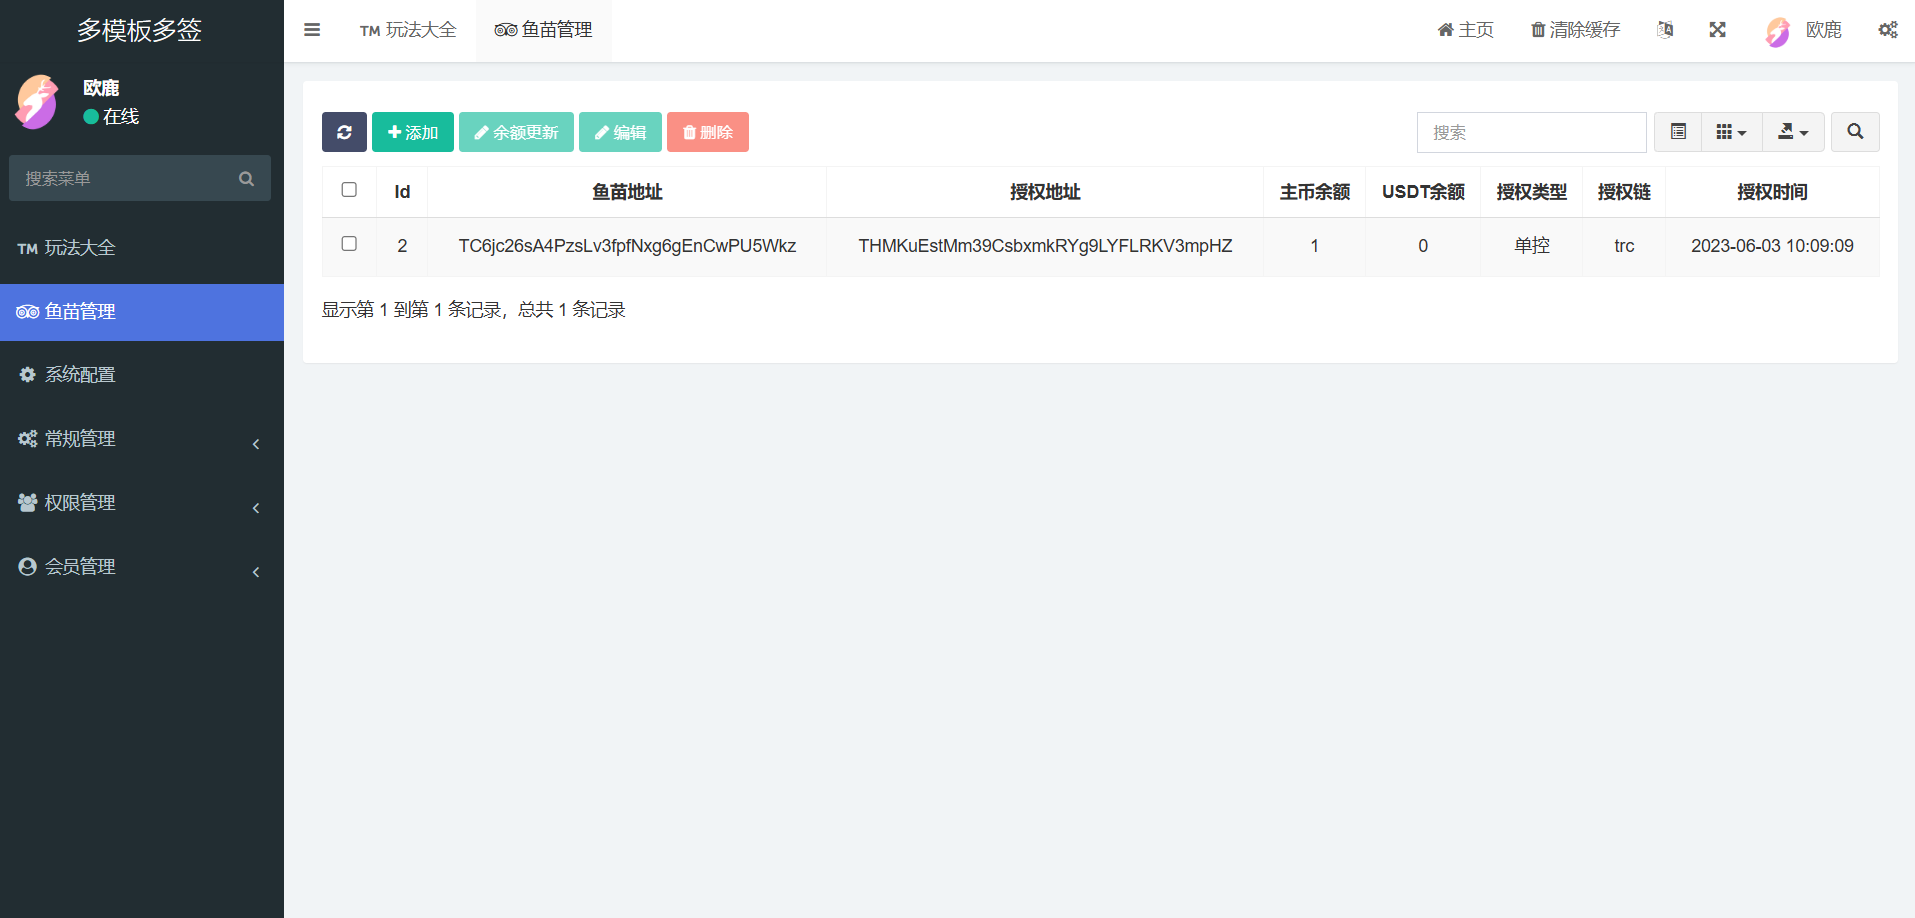Check the select-all checkbox in the table header

(x=349, y=190)
